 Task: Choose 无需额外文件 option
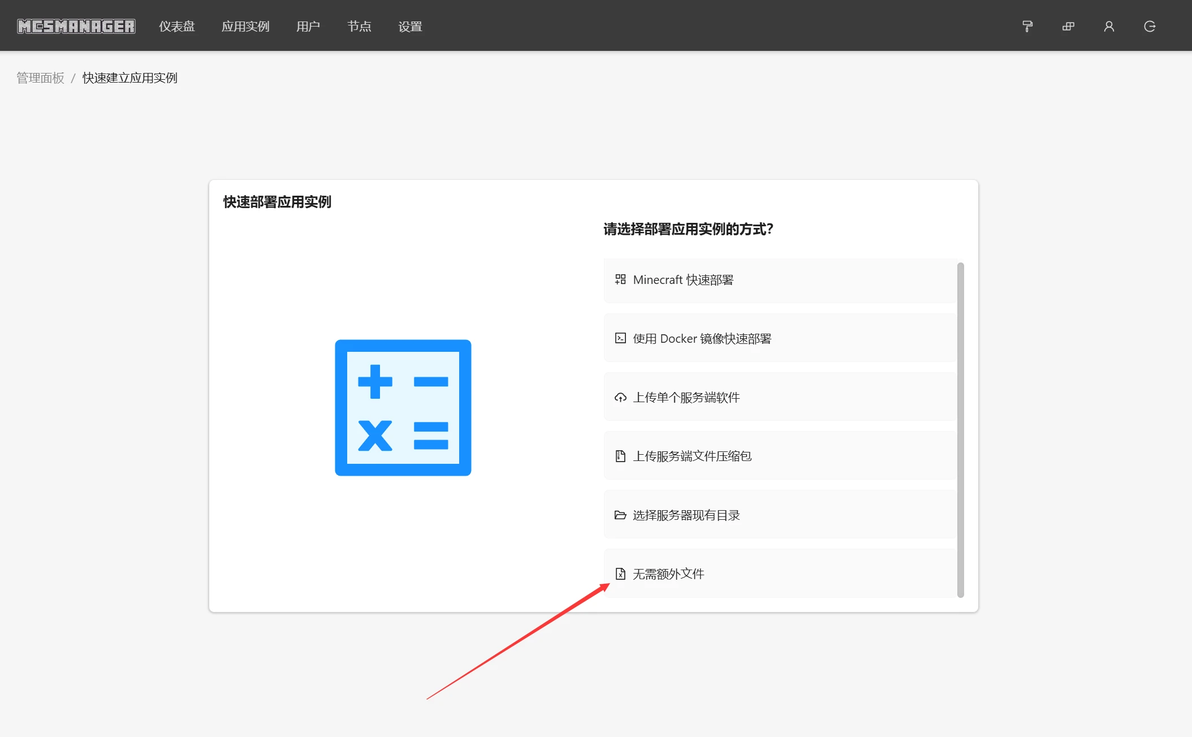point(780,573)
